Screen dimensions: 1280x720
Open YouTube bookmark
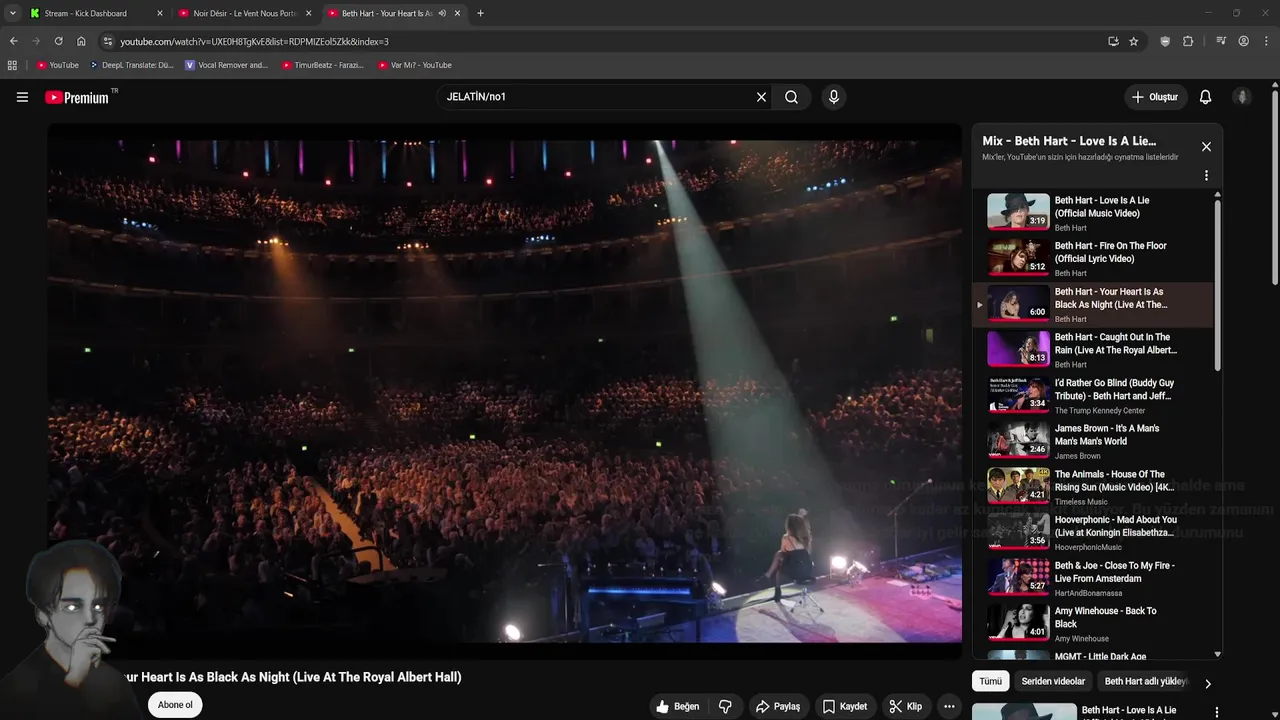[58, 65]
